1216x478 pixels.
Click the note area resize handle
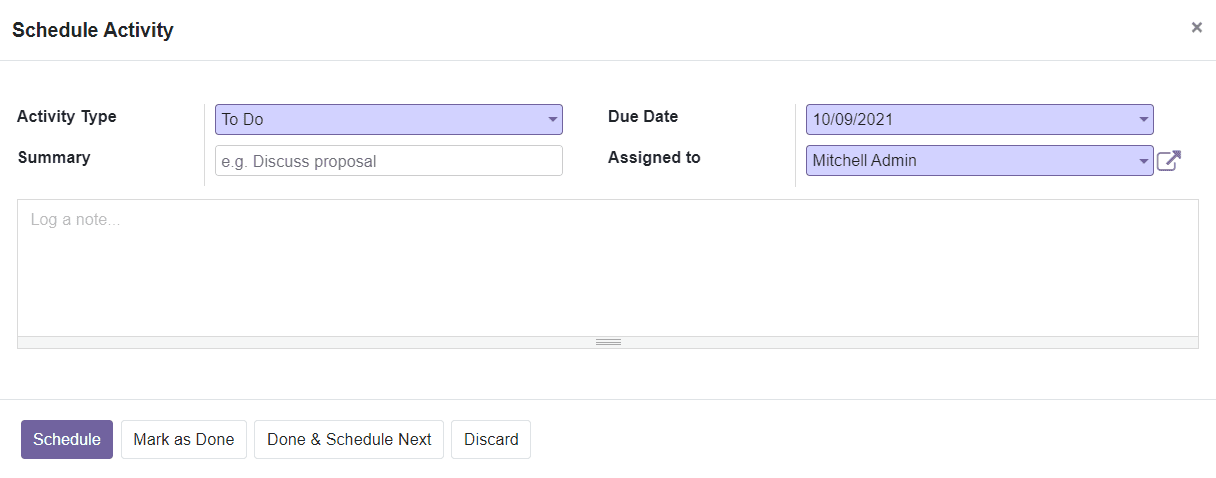tap(608, 342)
